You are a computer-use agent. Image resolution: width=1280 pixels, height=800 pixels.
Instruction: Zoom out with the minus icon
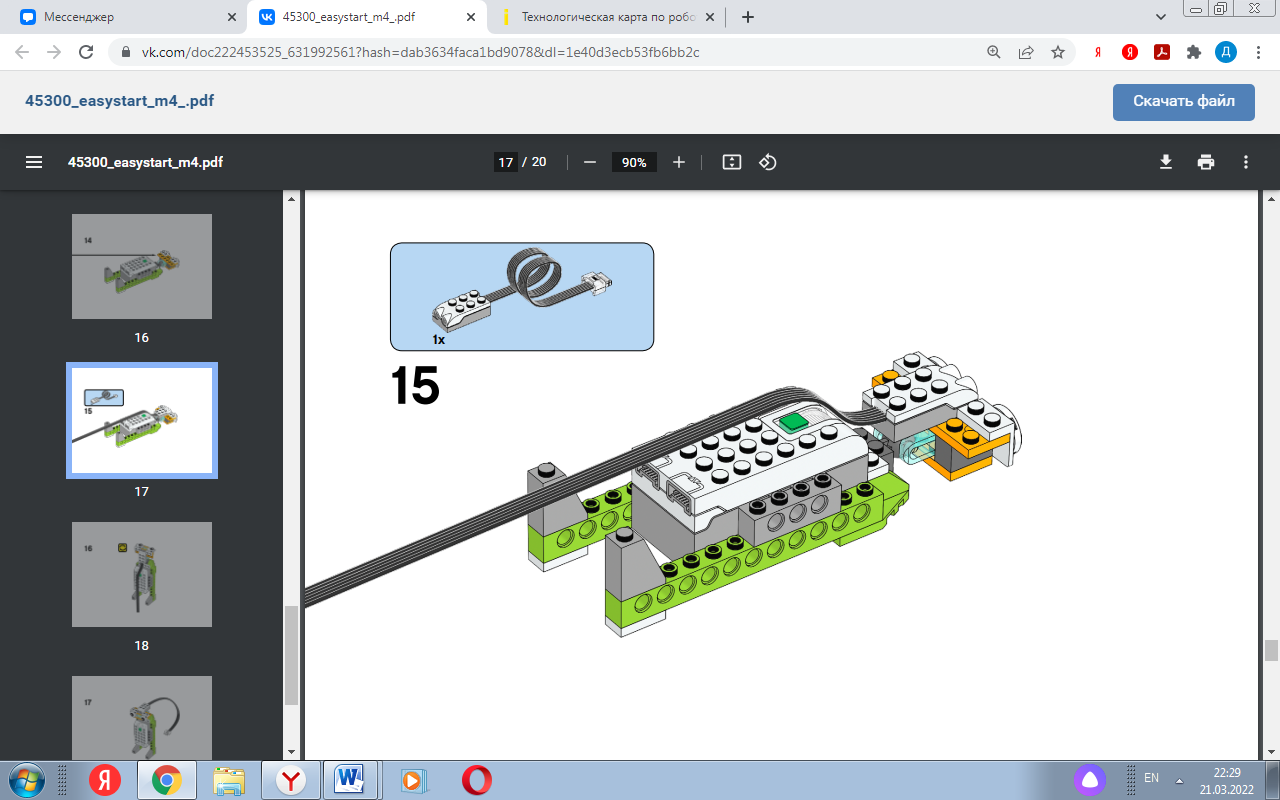tap(590, 162)
